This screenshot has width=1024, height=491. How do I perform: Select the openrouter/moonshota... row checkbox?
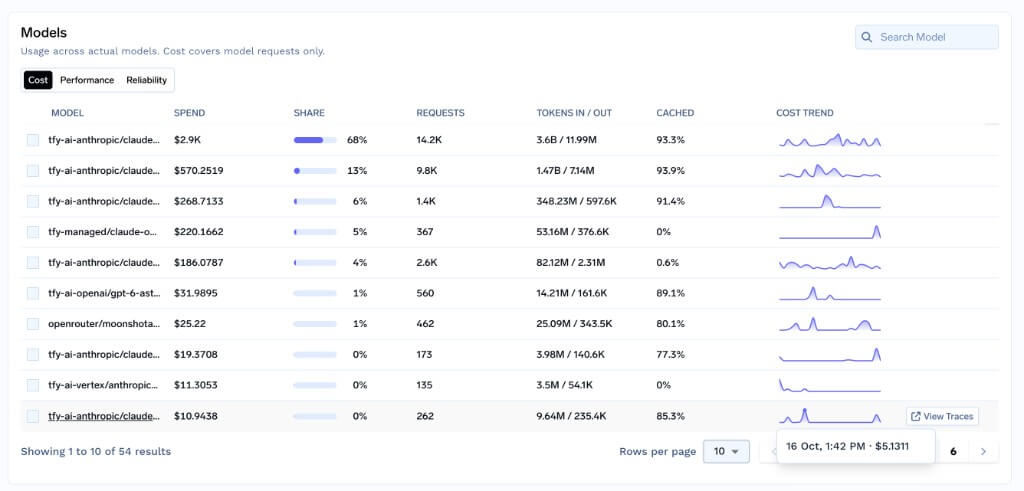click(33, 324)
